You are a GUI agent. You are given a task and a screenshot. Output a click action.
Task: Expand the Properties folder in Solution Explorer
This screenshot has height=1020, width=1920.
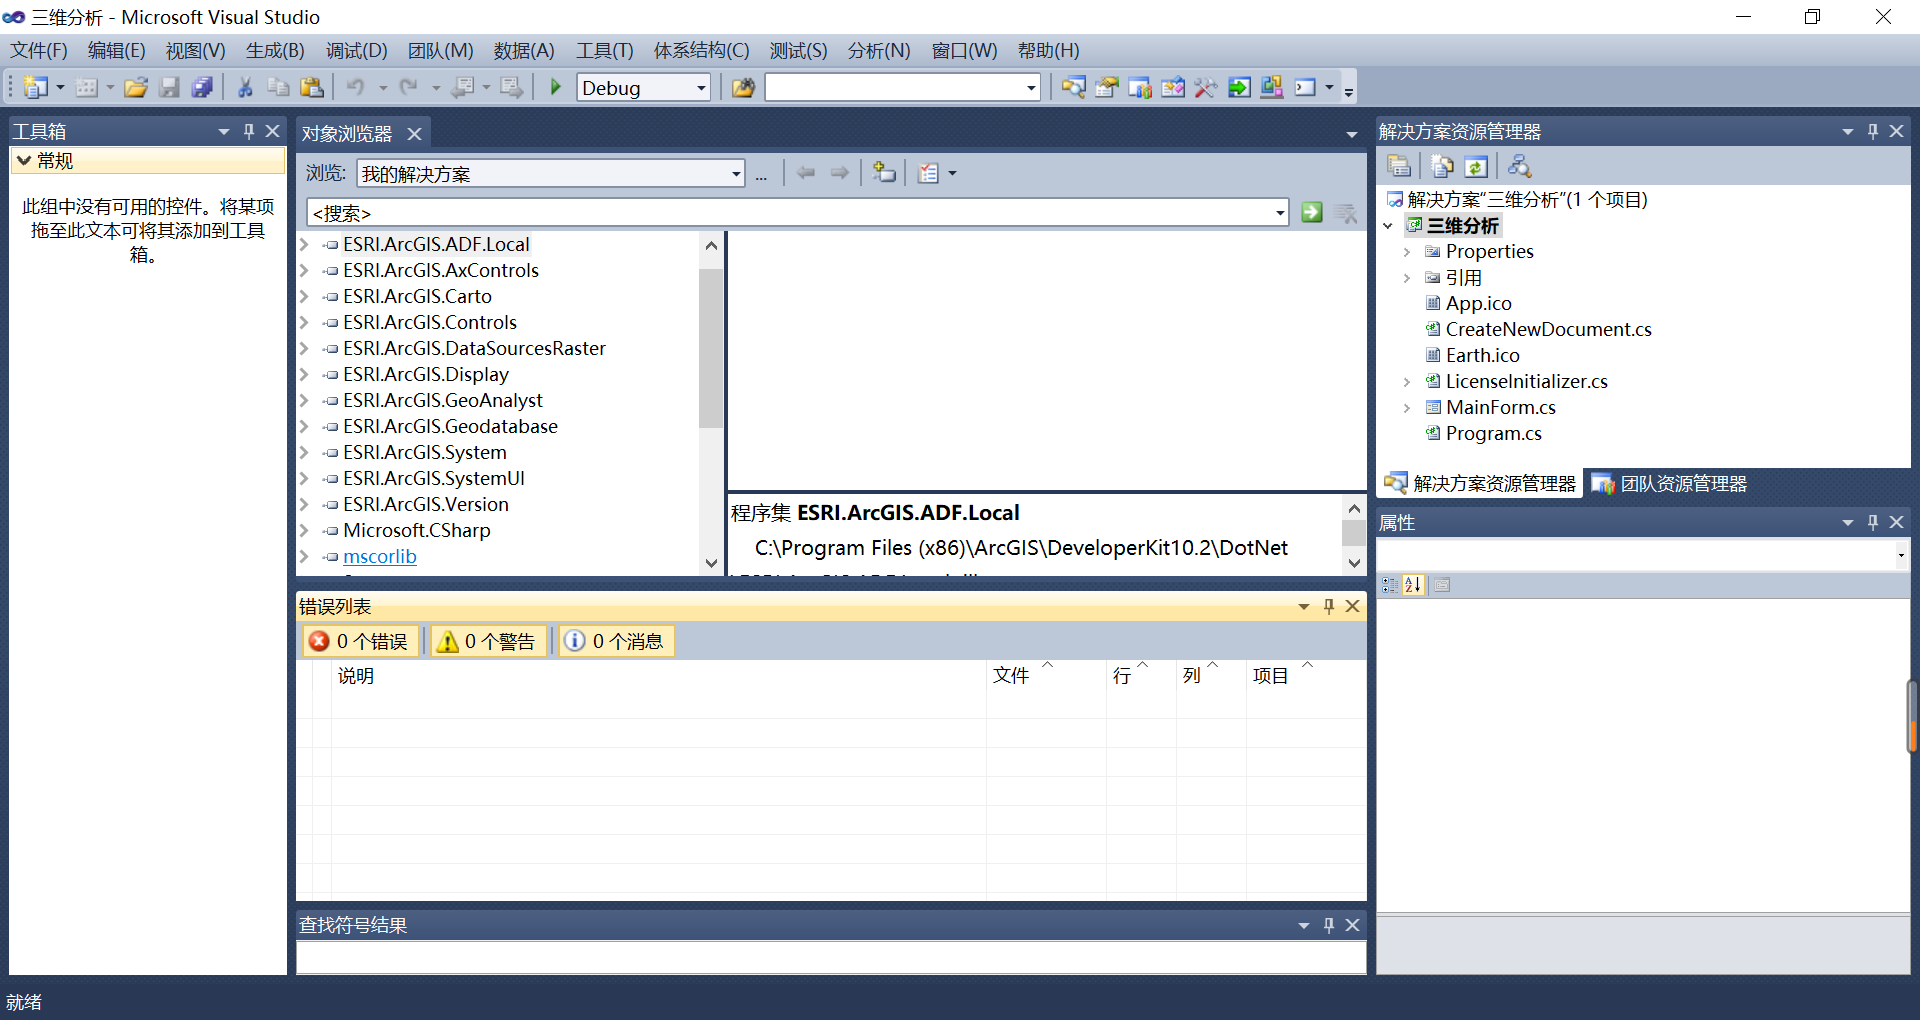point(1407,252)
